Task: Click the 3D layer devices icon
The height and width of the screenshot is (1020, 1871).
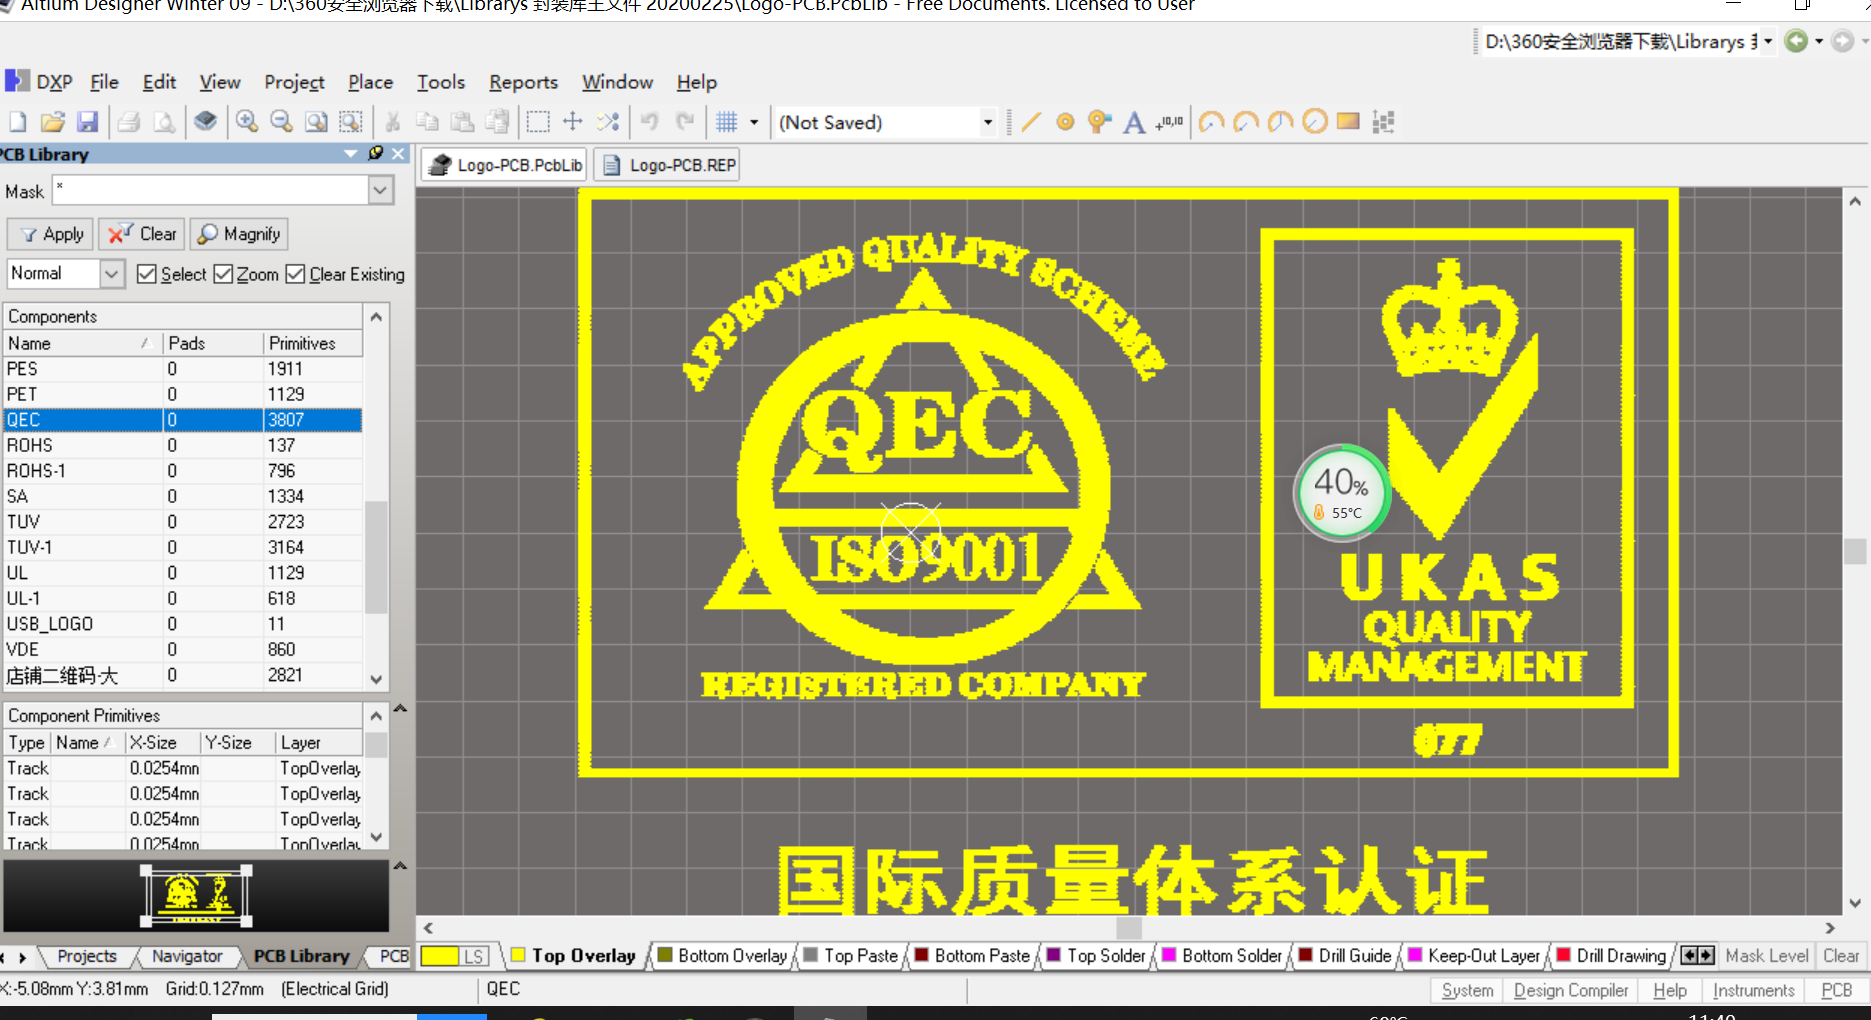Action: pos(206,122)
